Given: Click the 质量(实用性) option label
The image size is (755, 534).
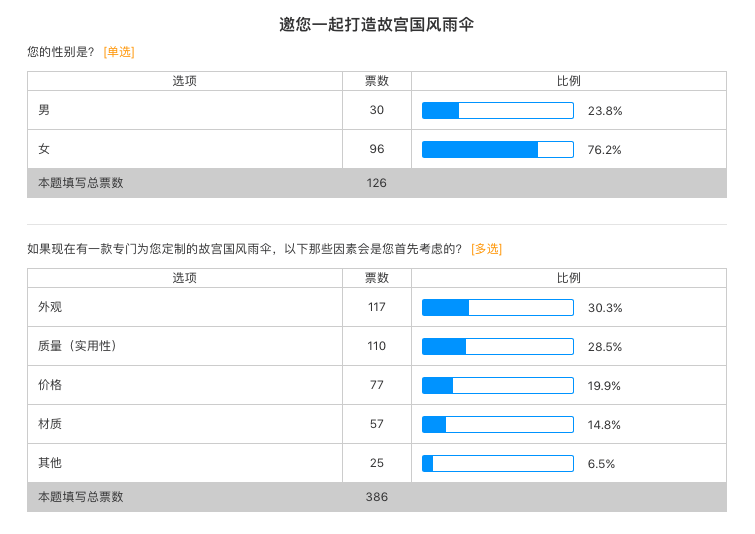Looking at the screenshot, I should [77, 346].
